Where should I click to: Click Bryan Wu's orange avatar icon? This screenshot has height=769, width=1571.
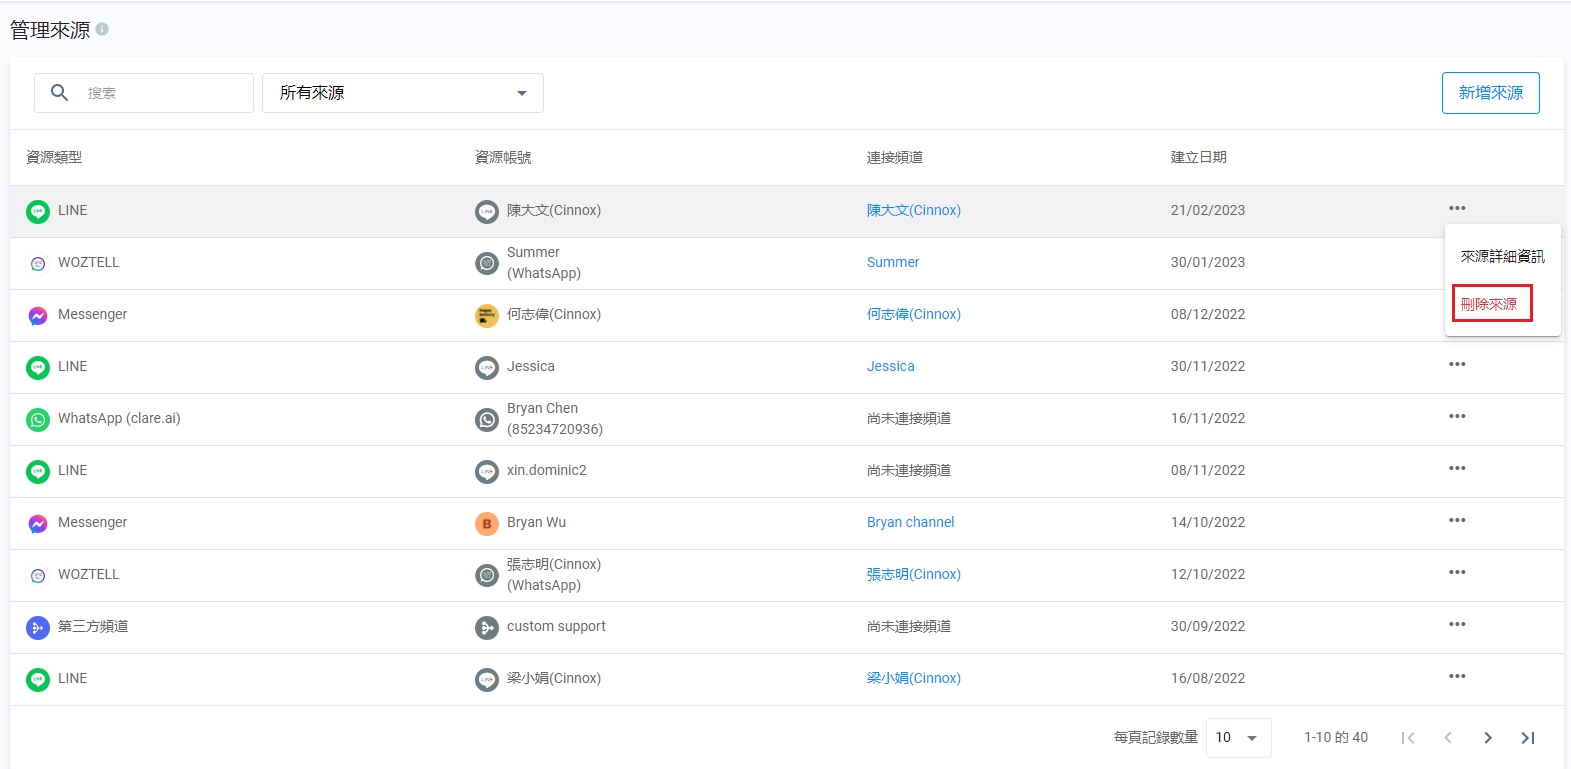coord(486,523)
